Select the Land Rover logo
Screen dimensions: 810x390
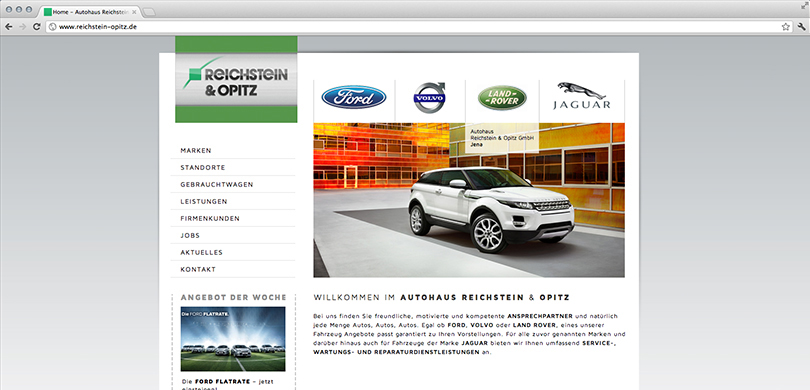pos(502,98)
